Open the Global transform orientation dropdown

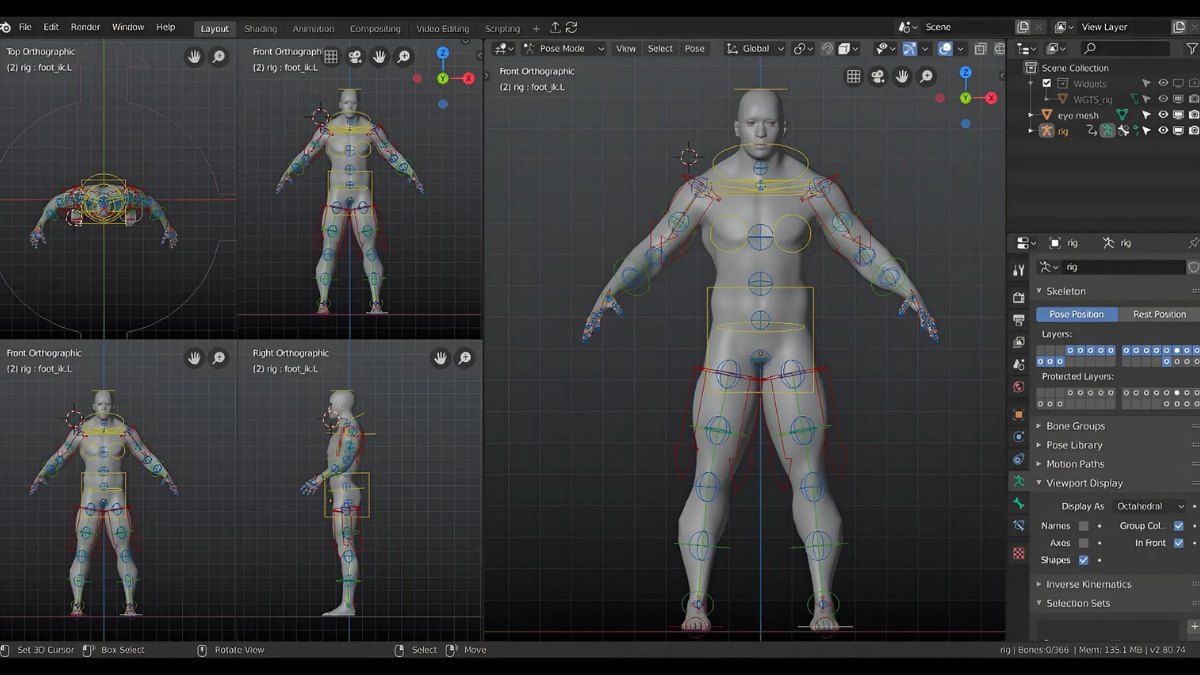756,48
